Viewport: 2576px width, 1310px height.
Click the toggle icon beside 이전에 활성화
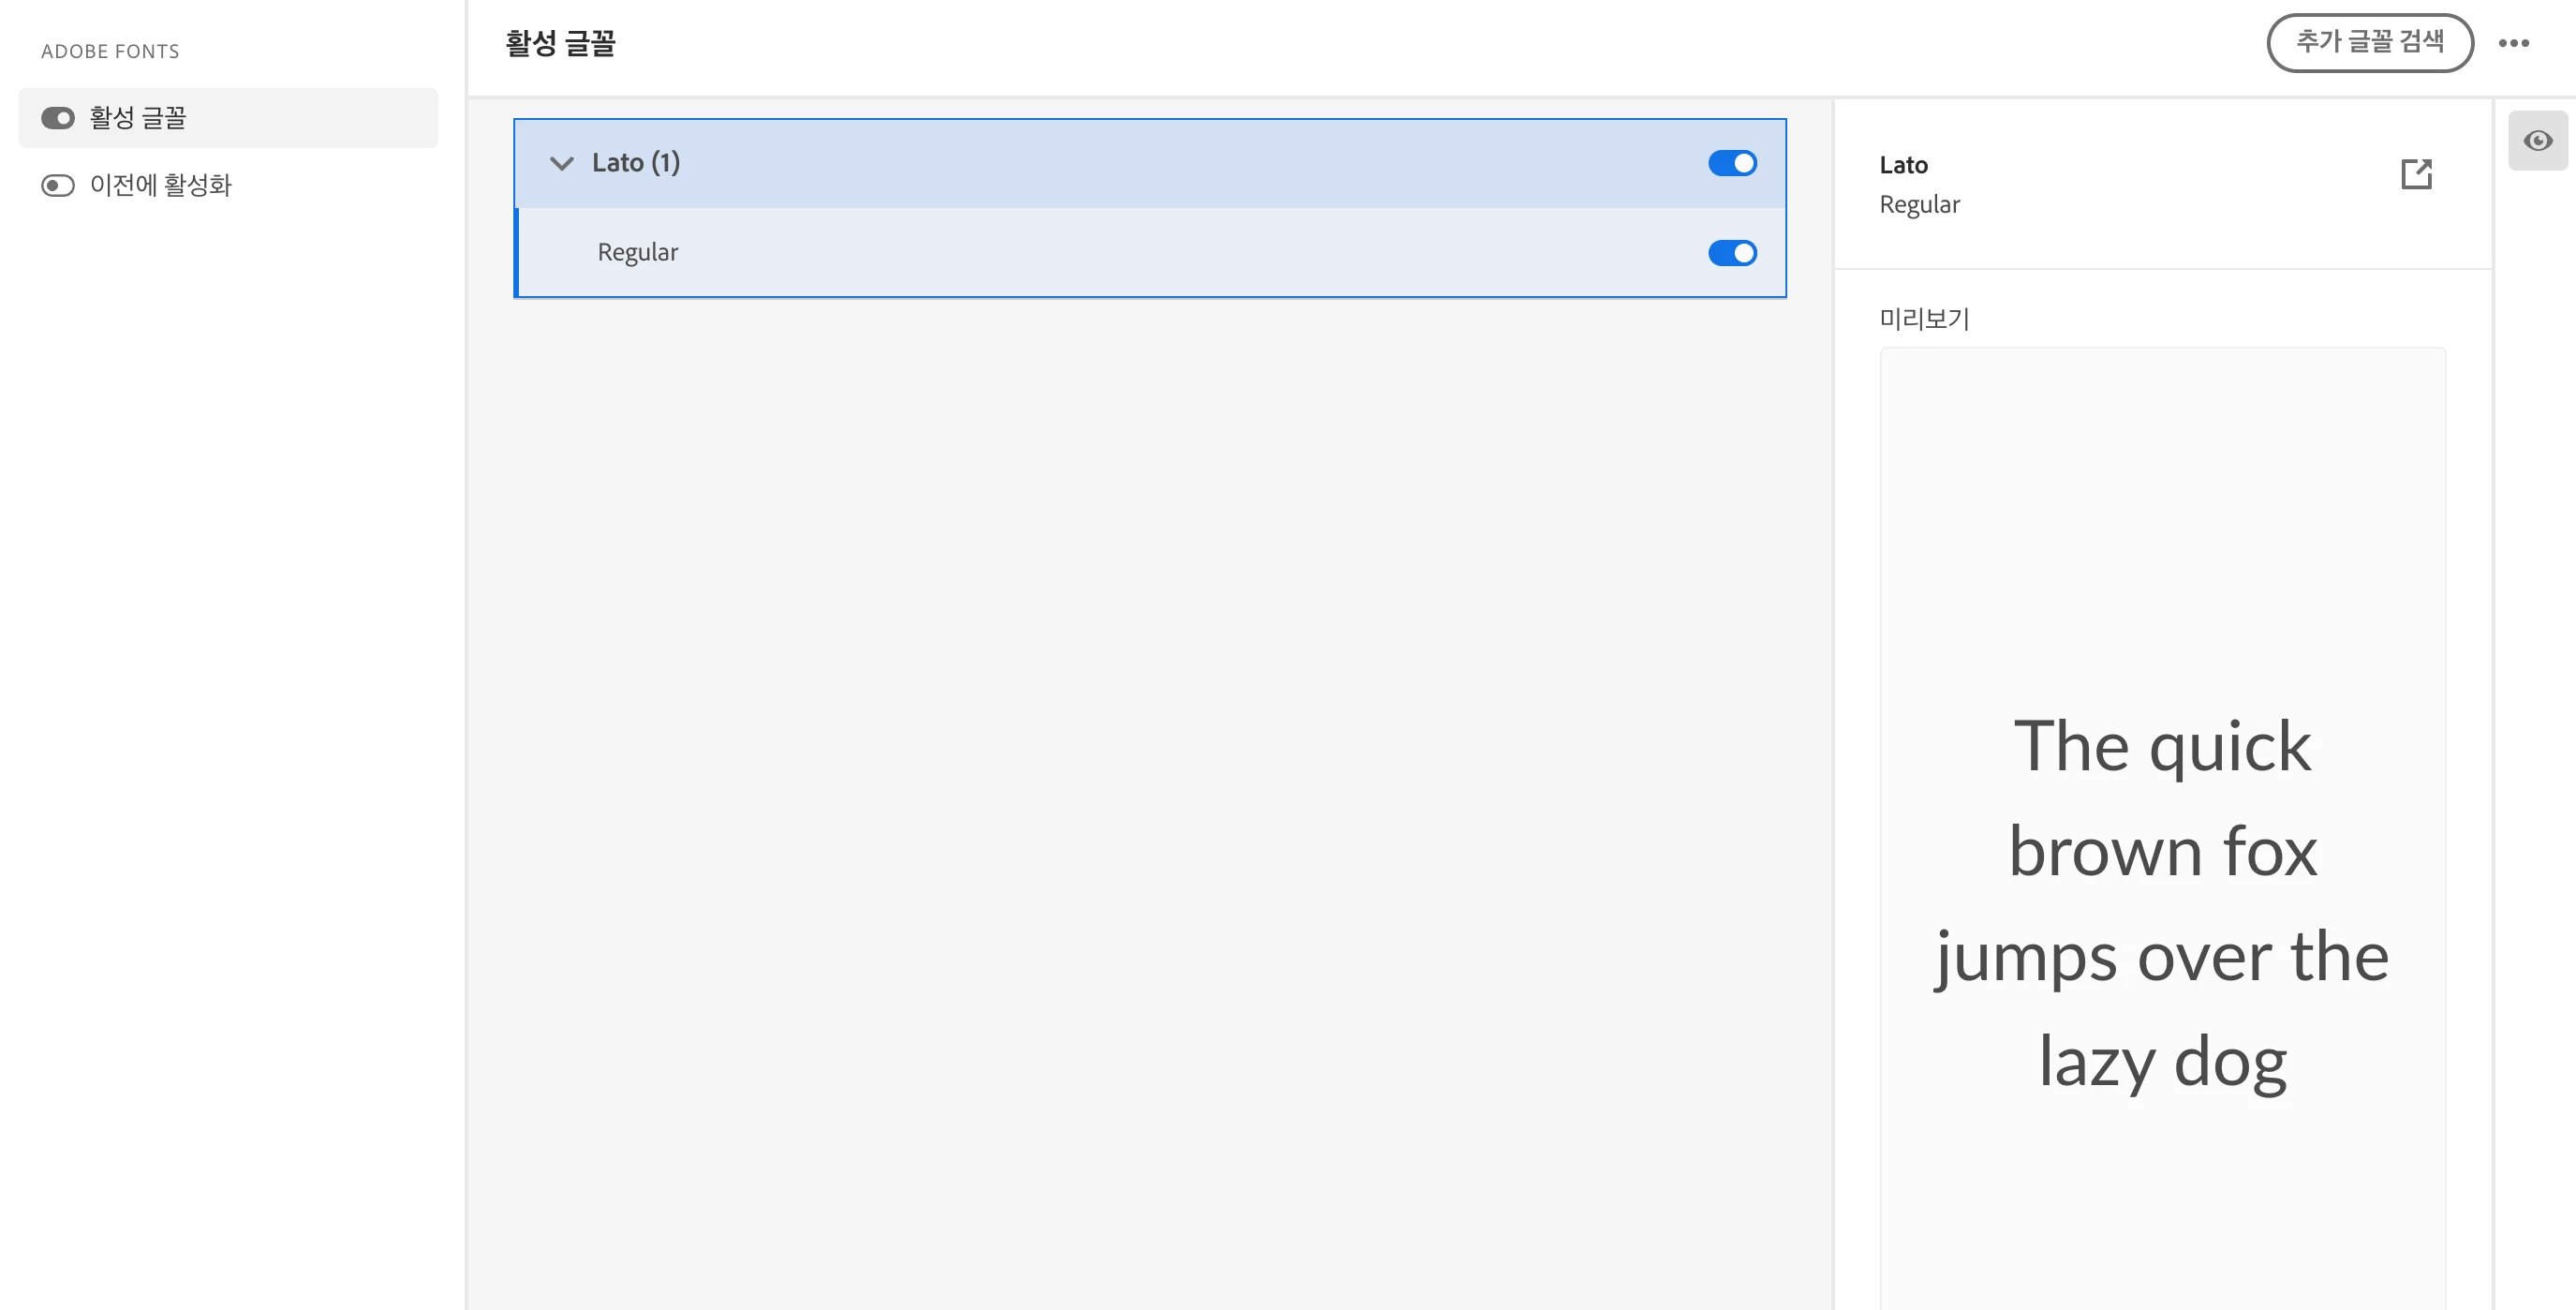(58, 185)
